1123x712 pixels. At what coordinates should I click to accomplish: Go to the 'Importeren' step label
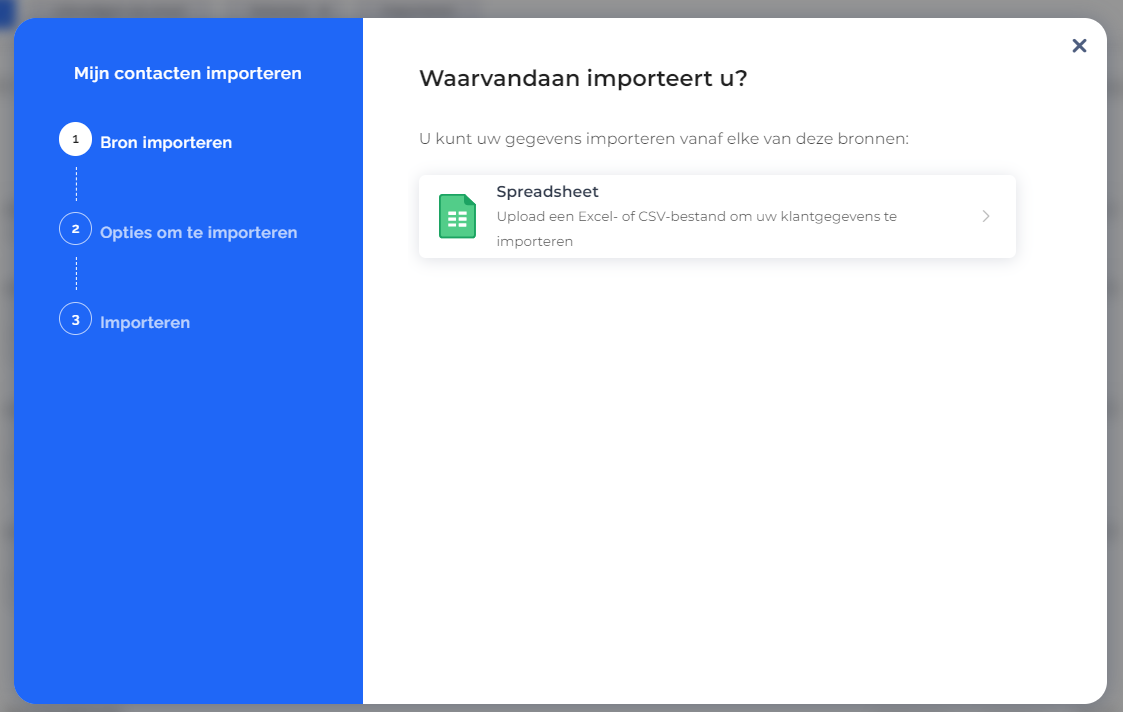(x=145, y=323)
